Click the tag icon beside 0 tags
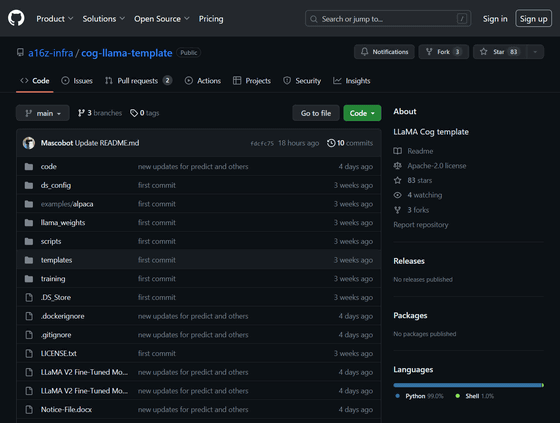The width and height of the screenshot is (560, 423). (134, 113)
